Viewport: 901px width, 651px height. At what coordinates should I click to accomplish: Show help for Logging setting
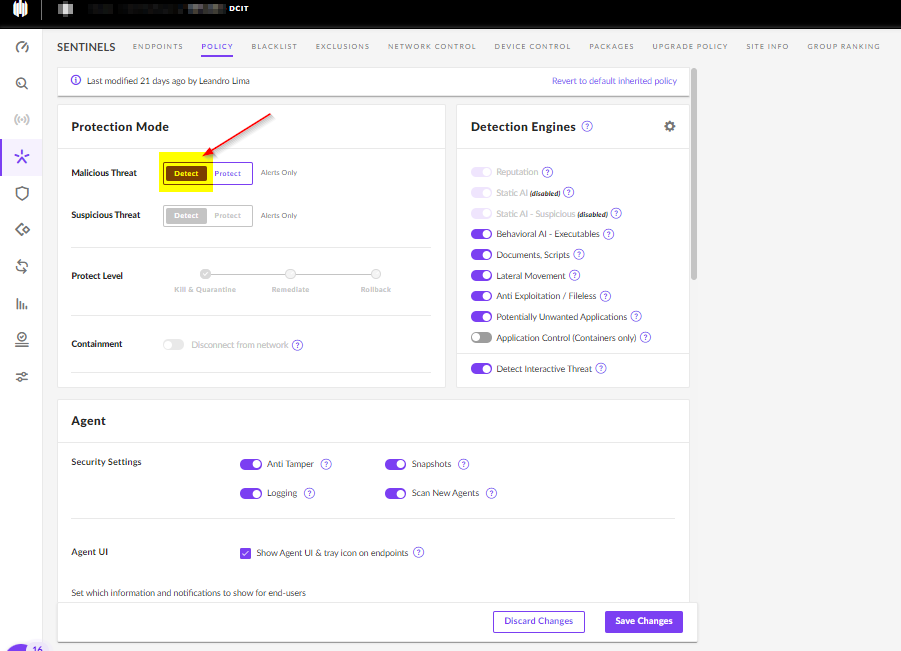(309, 494)
